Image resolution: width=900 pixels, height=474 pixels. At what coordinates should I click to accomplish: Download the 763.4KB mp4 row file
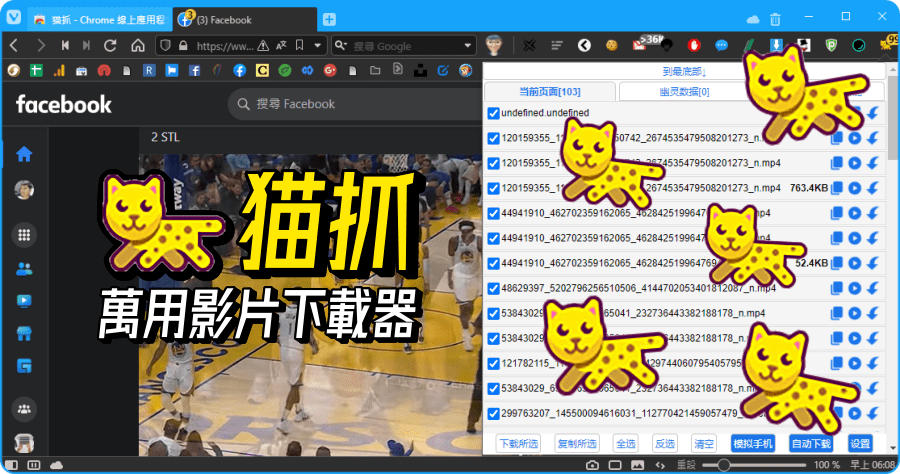(x=873, y=188)
